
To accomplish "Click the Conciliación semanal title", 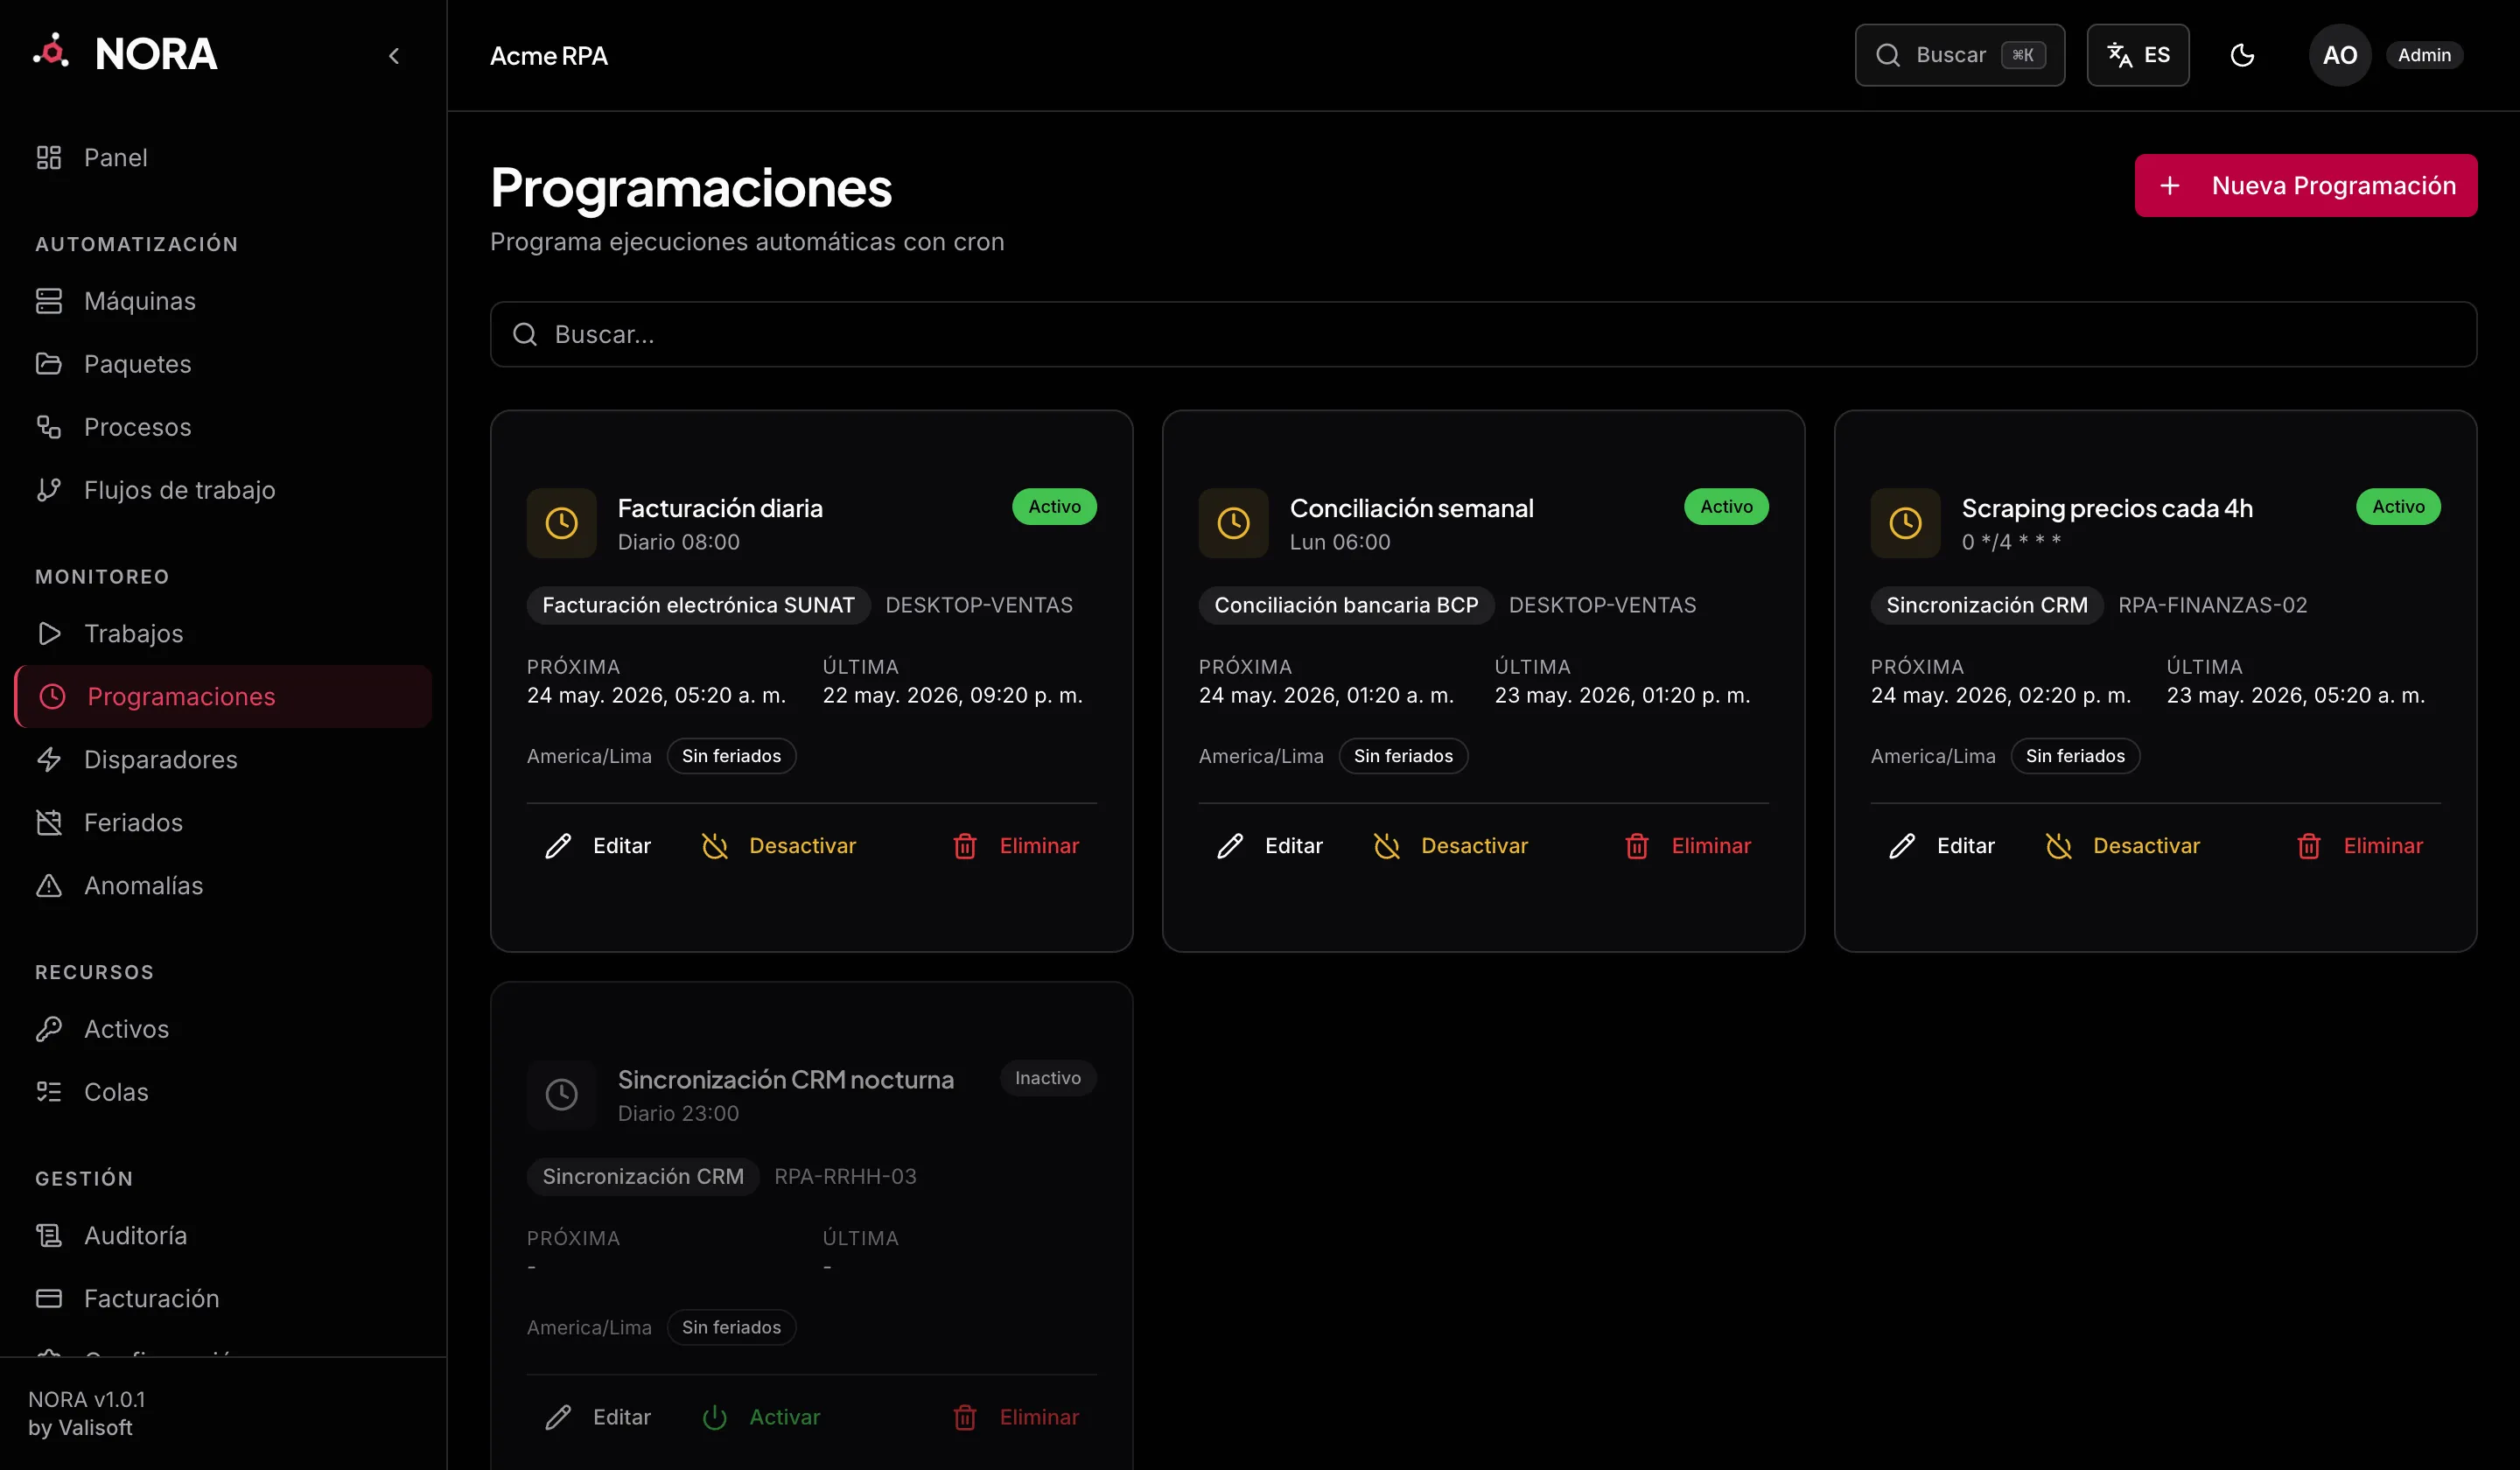I will pos(1411,508).
